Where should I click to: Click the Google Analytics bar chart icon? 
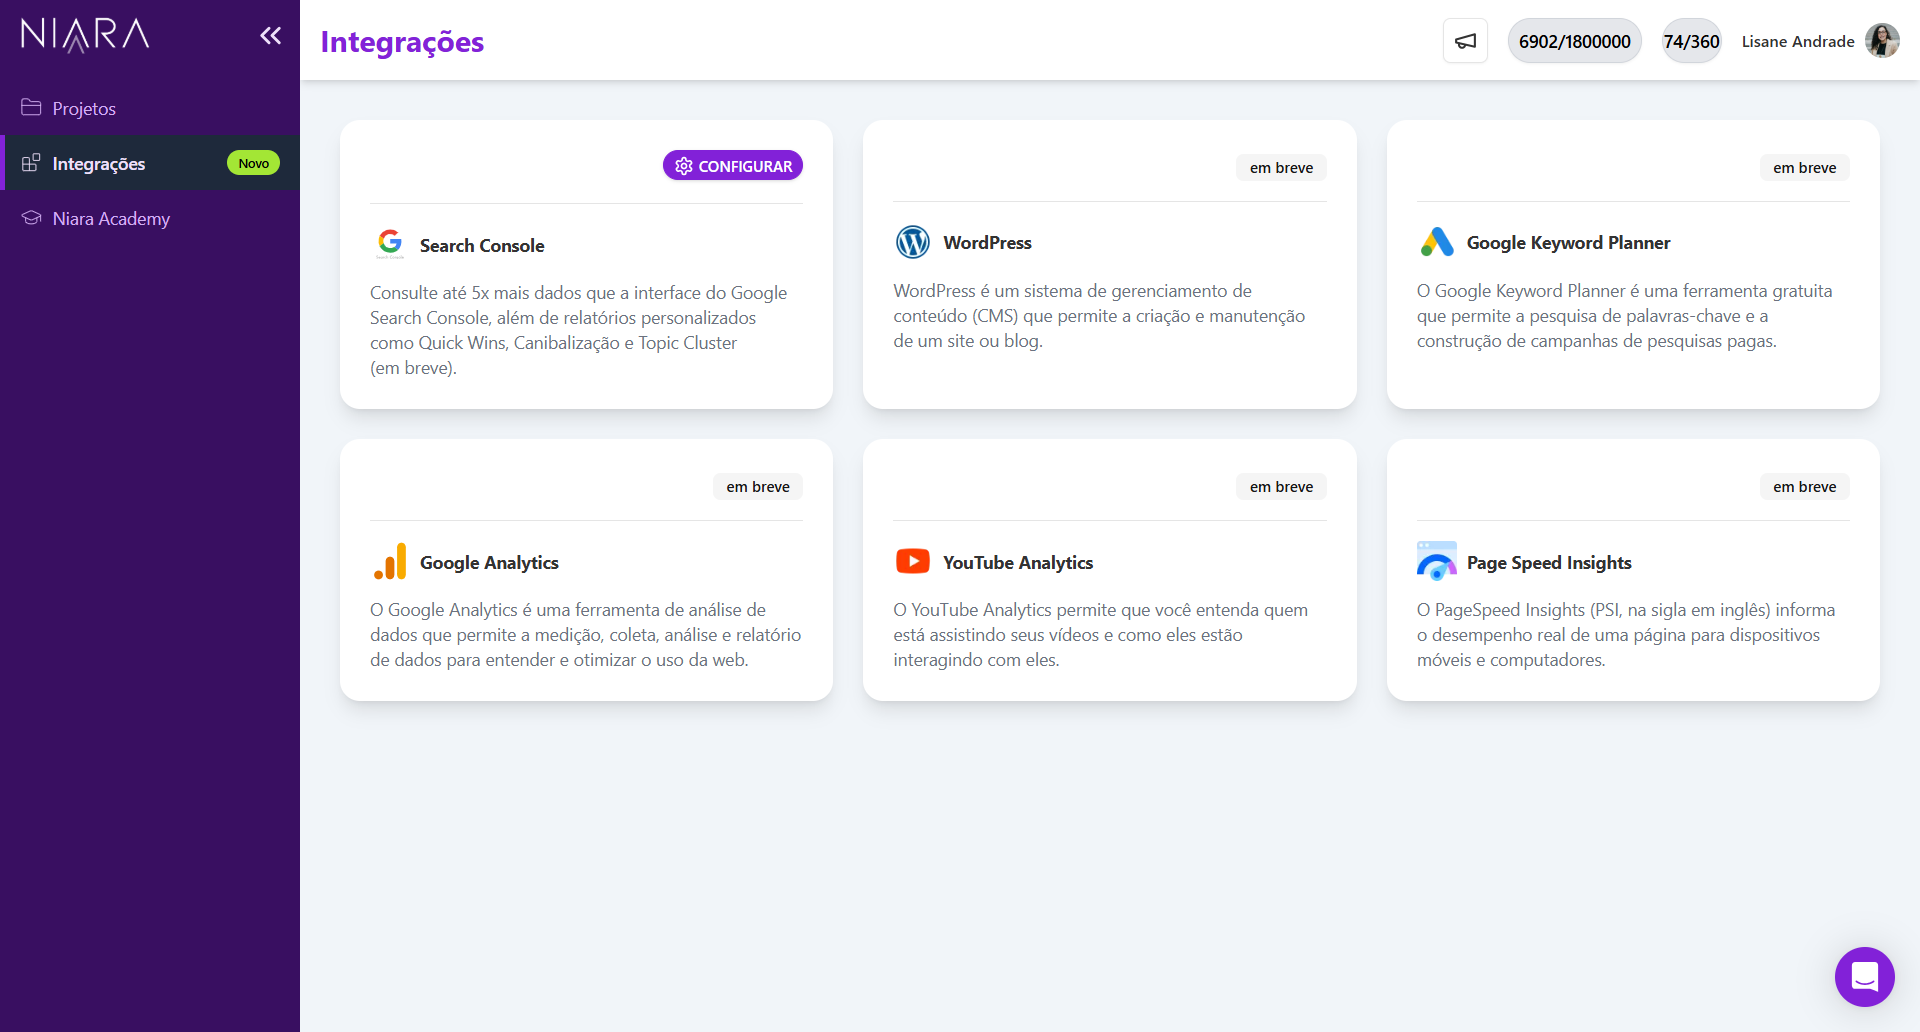[390, 562]
